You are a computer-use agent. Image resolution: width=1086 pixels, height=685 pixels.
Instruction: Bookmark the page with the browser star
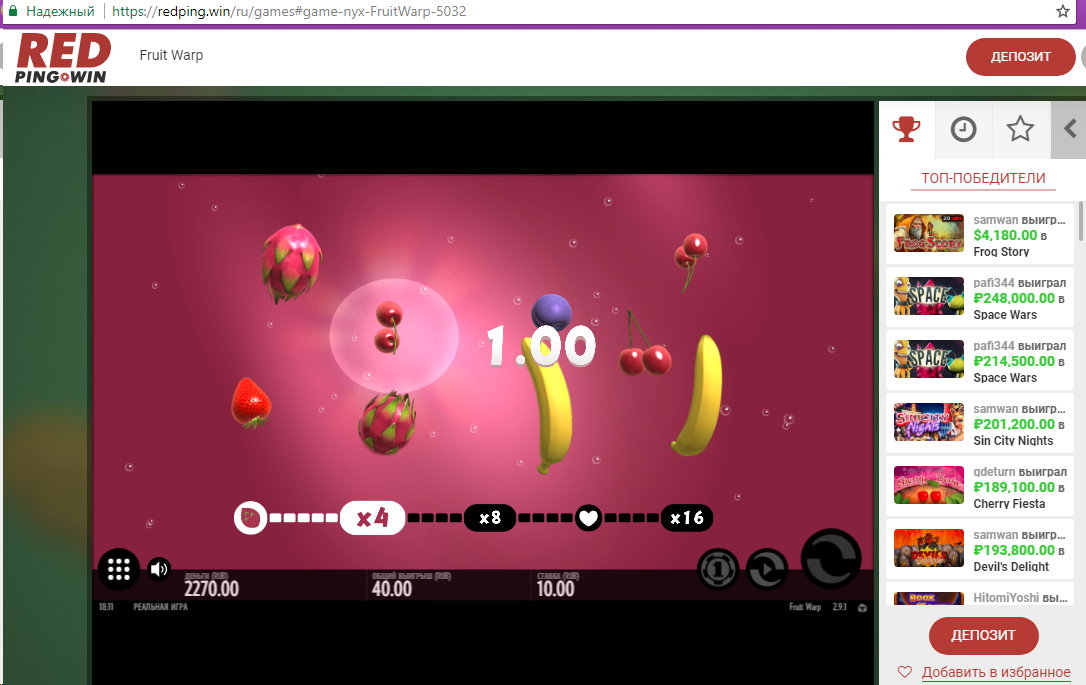tap(1062, 11)
